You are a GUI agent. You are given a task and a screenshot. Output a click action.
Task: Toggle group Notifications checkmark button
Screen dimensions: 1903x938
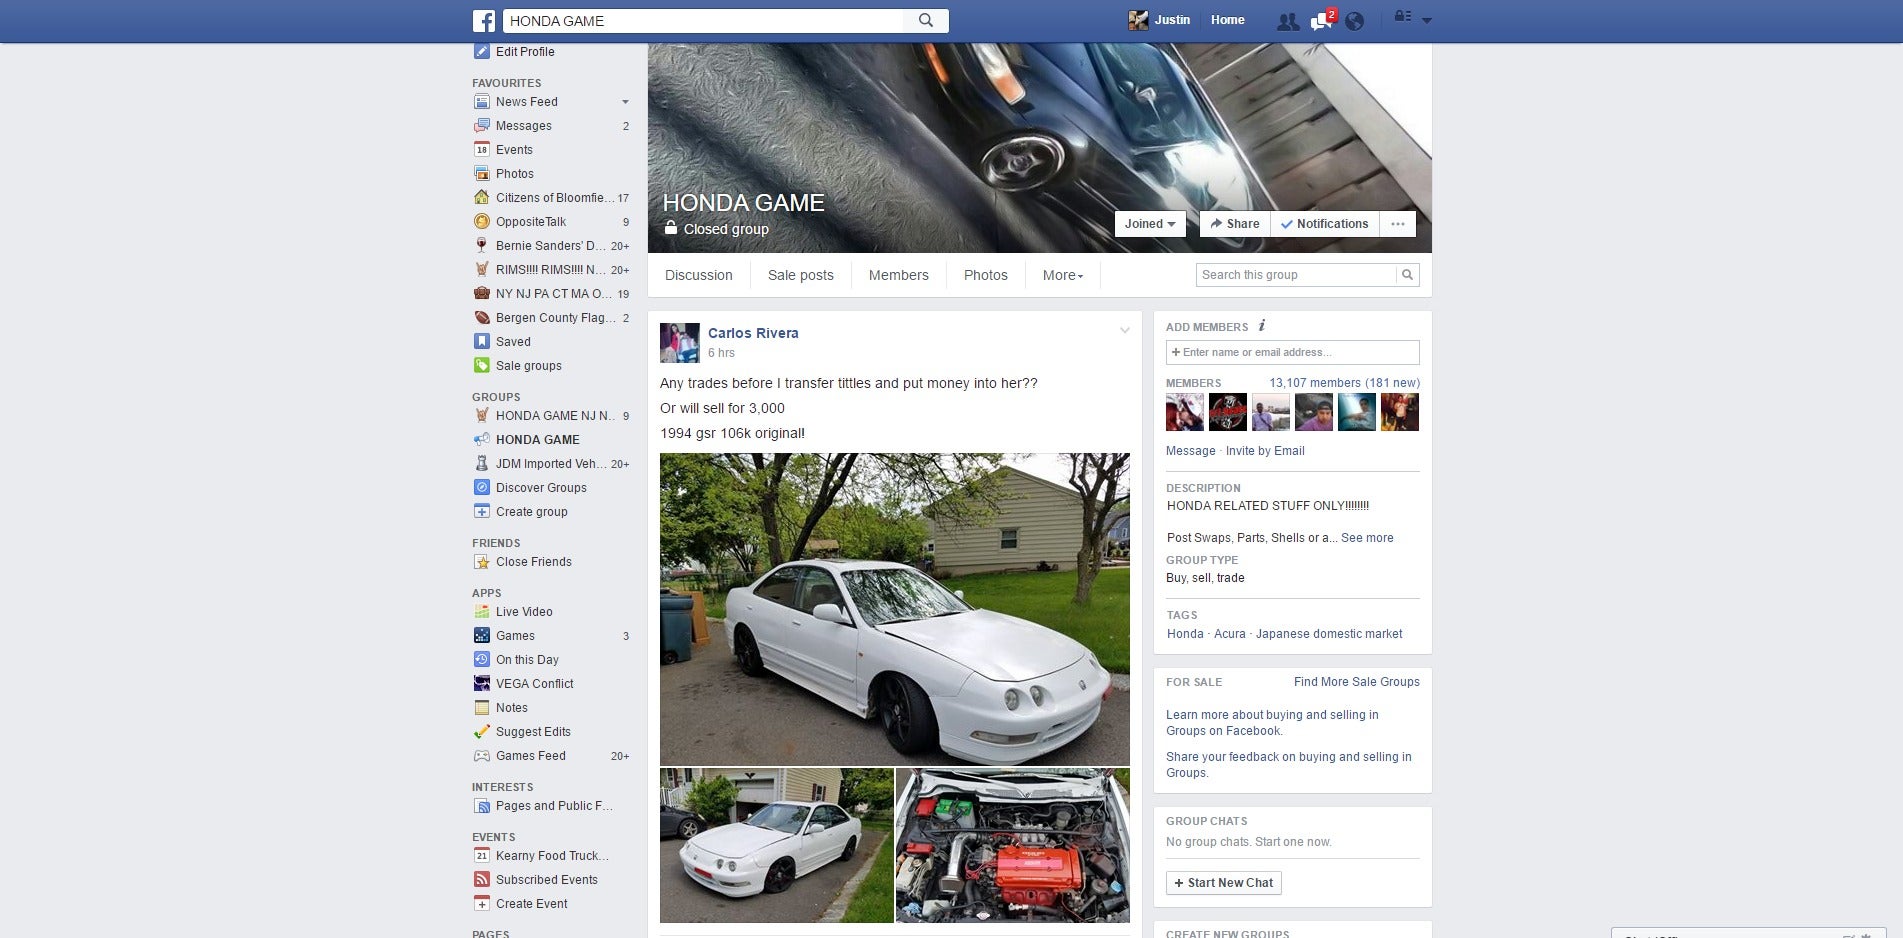pyautogui.click(x=1325, y=224)
